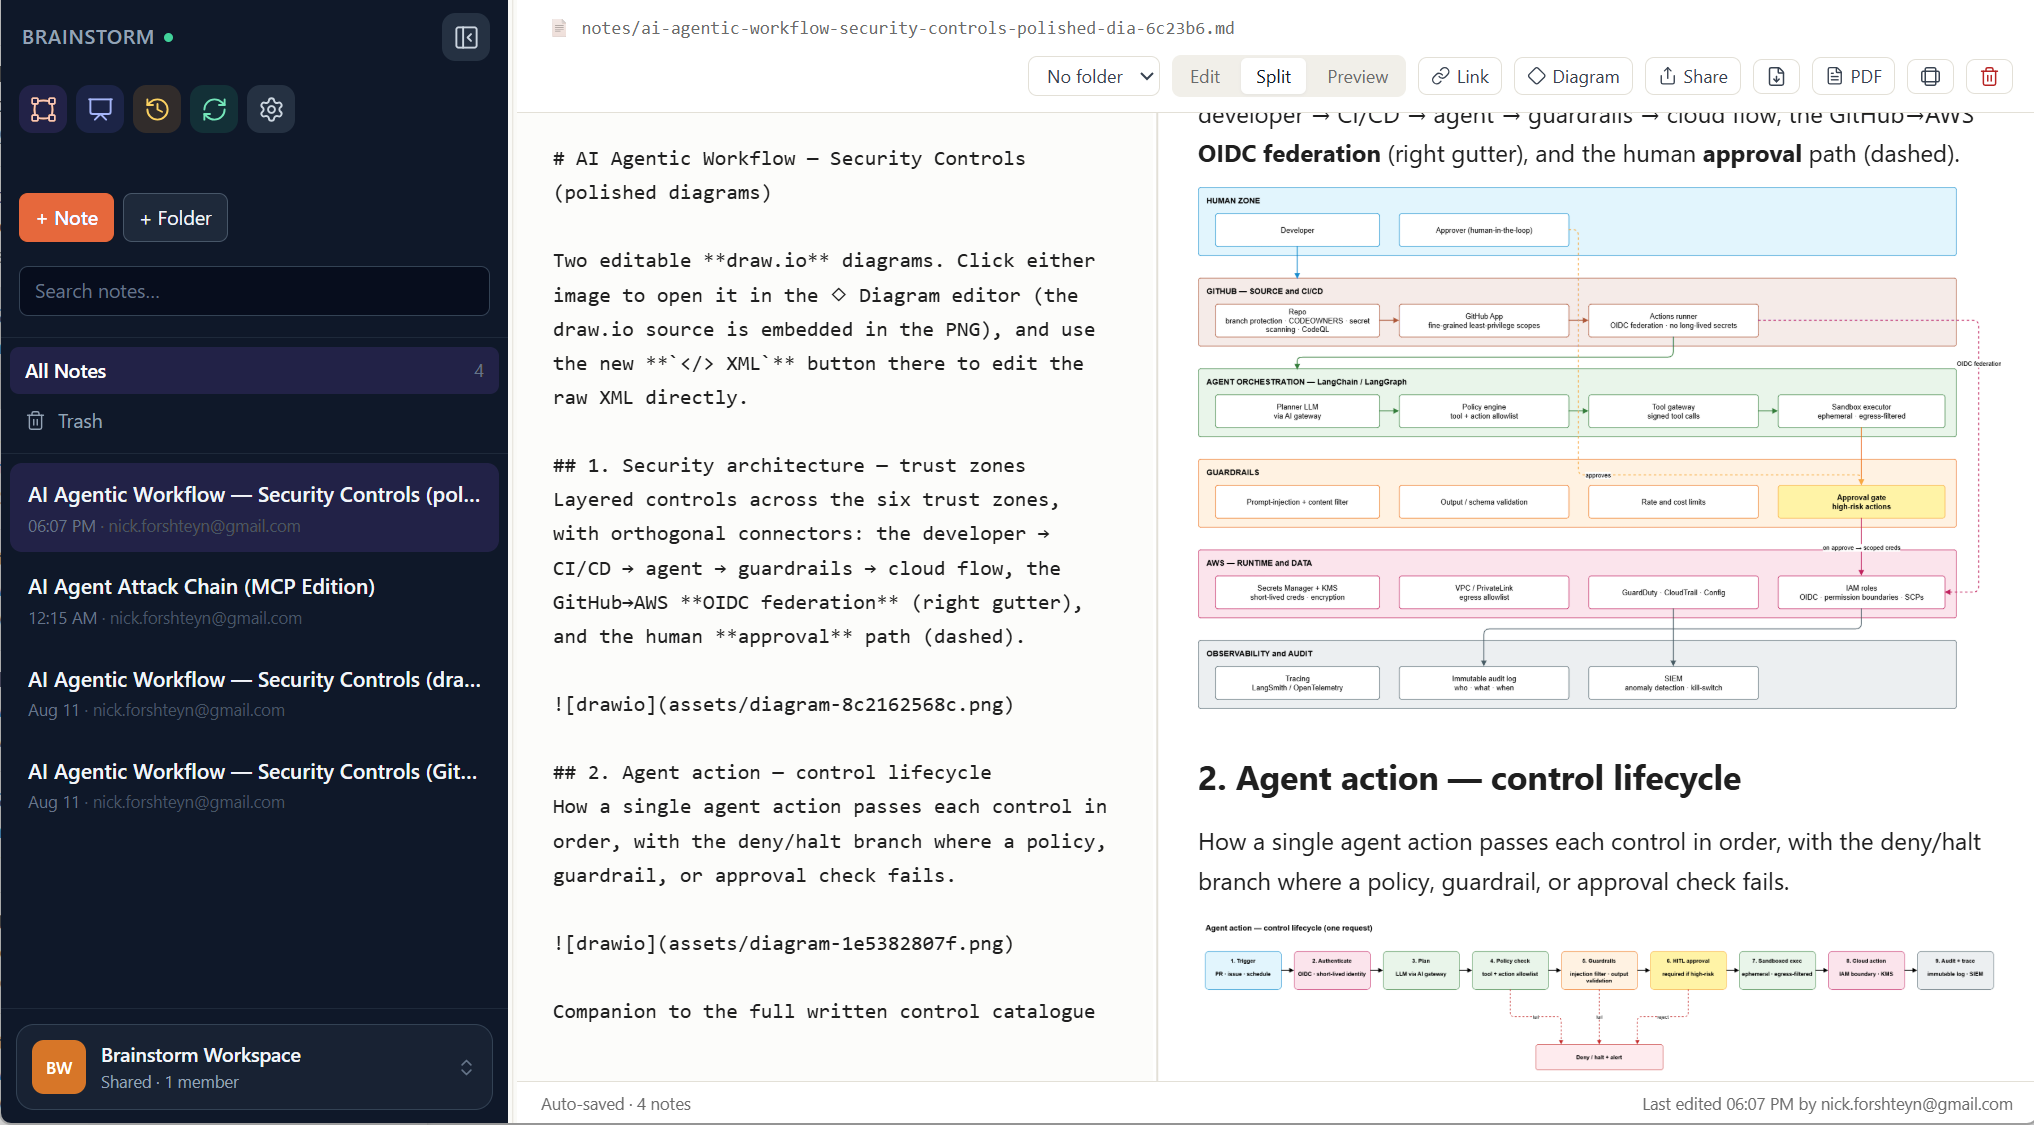Click the file icon beside note path
Image resolution: width=2034 pixels, height=1125 pixels.
[560, 28]
